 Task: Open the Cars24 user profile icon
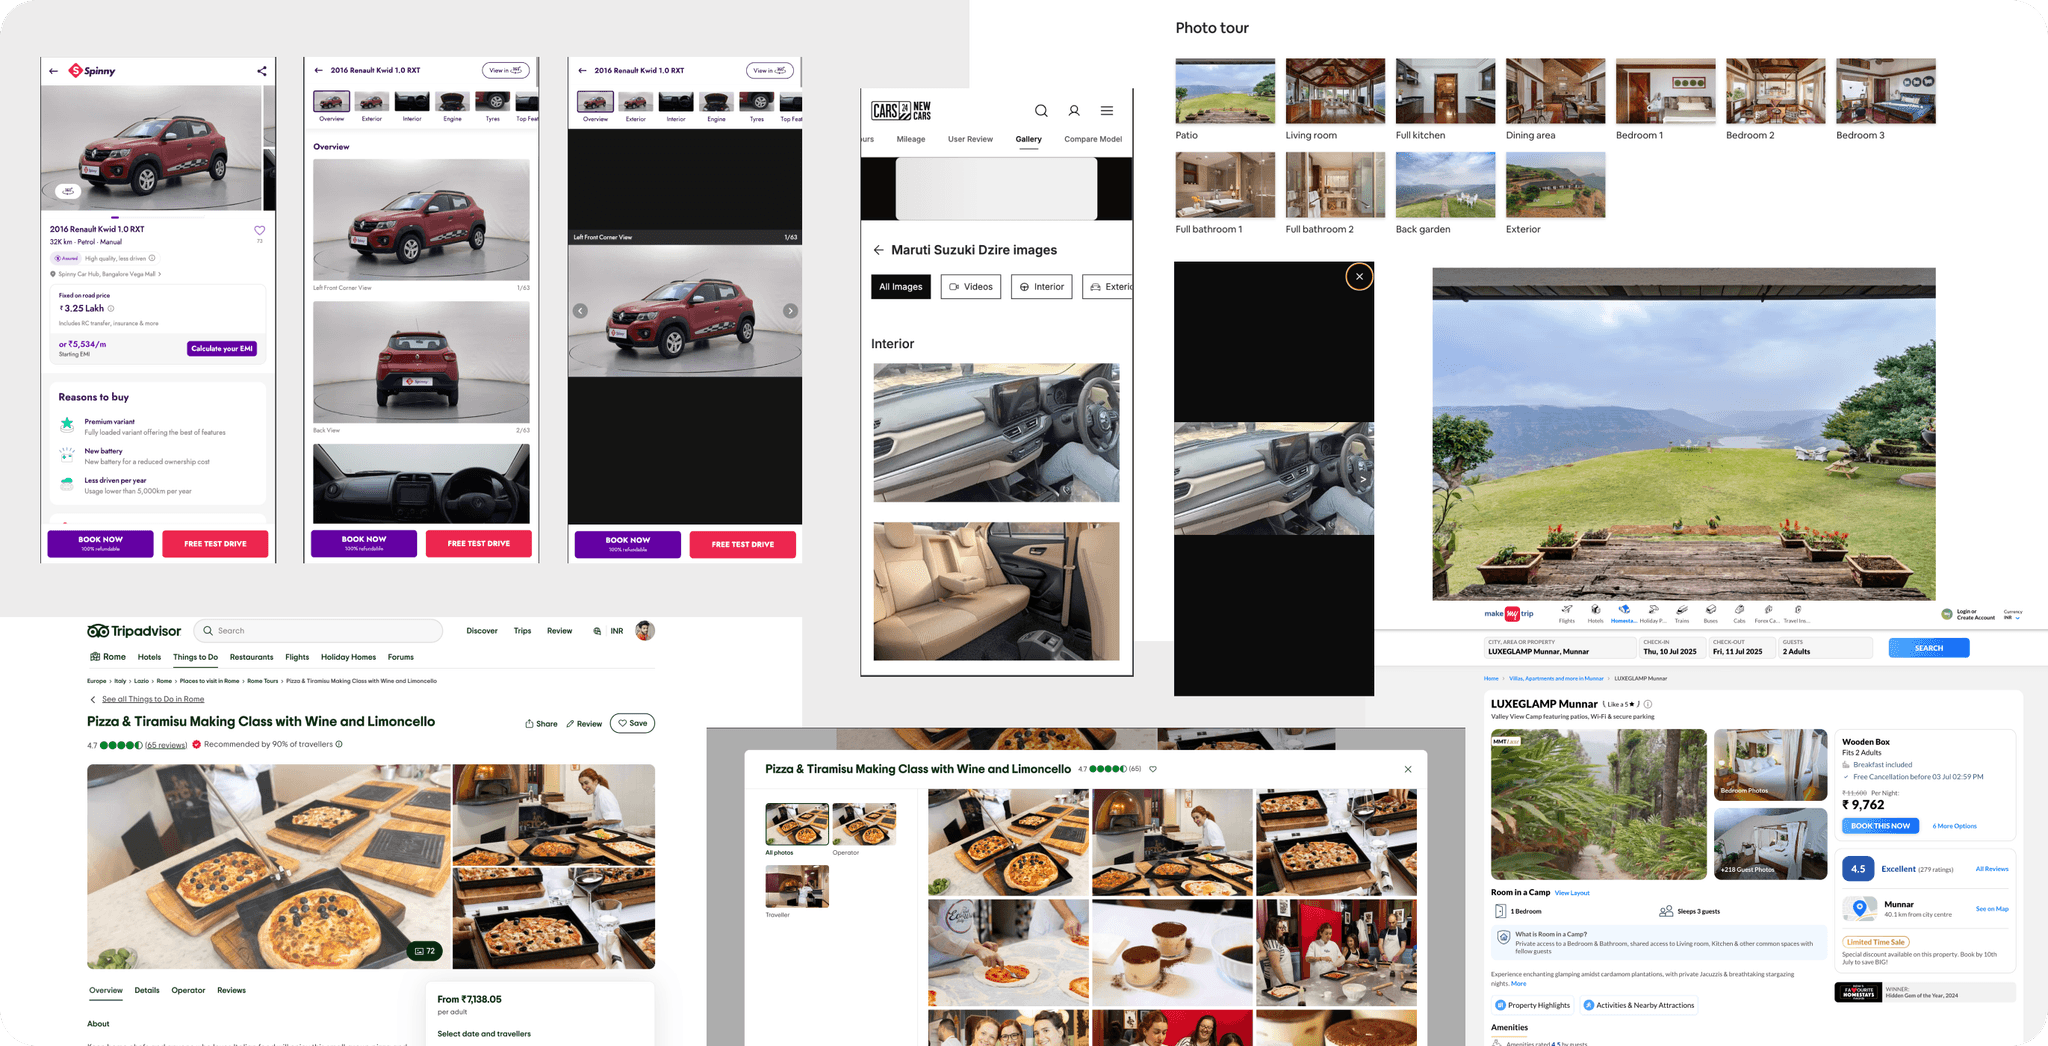pyautogui.click(x=1074, y=111)
